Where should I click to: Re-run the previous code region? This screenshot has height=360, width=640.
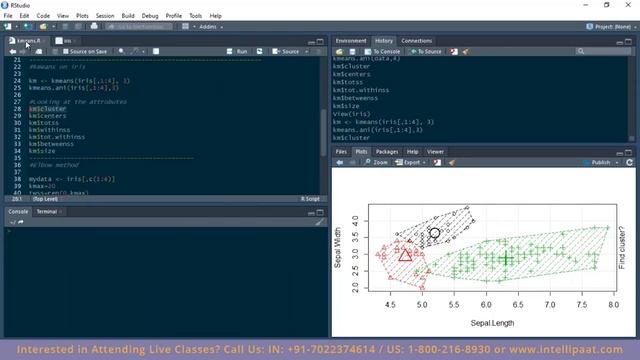pos(260,51)
